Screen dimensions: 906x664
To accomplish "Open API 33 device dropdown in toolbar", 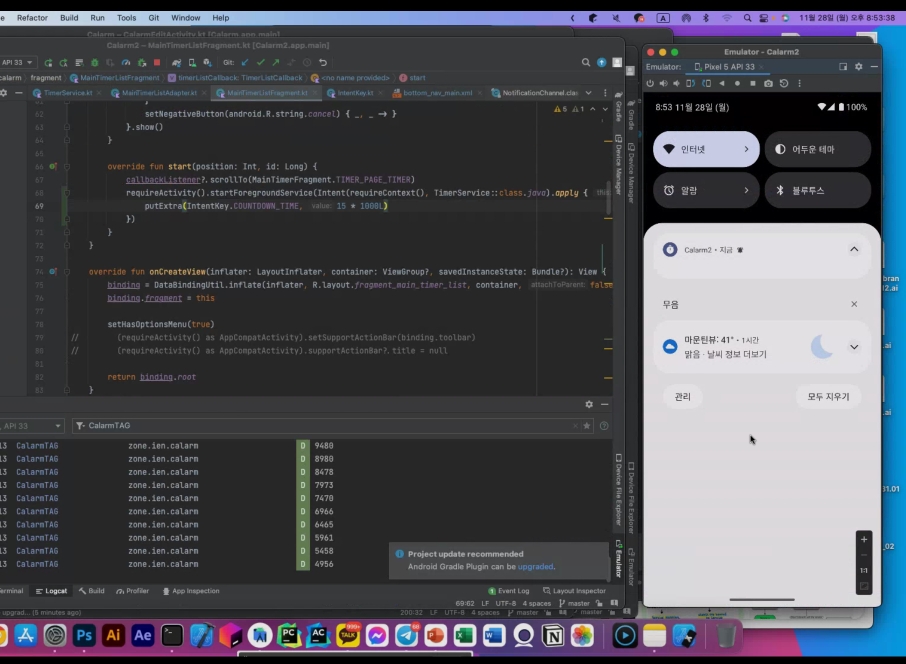I will click(x=17, y=62).
